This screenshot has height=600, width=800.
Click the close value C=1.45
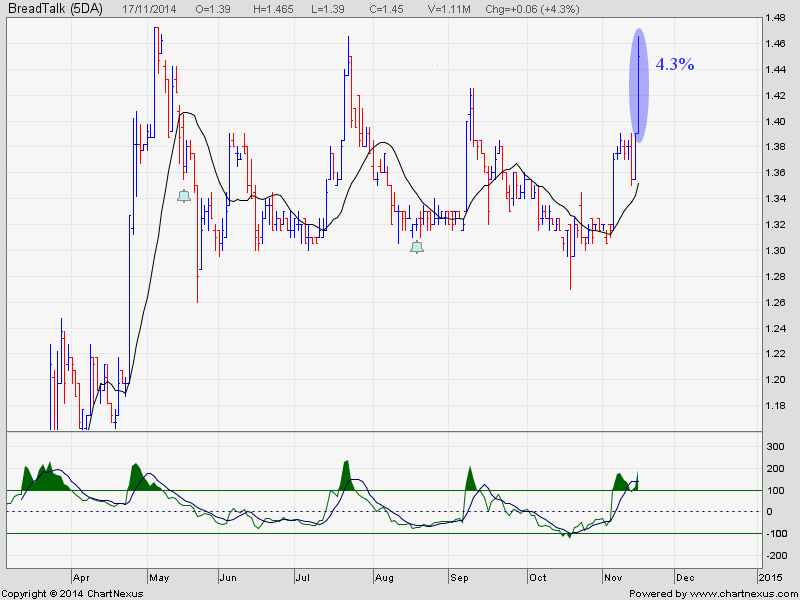(x=386, y=9)
